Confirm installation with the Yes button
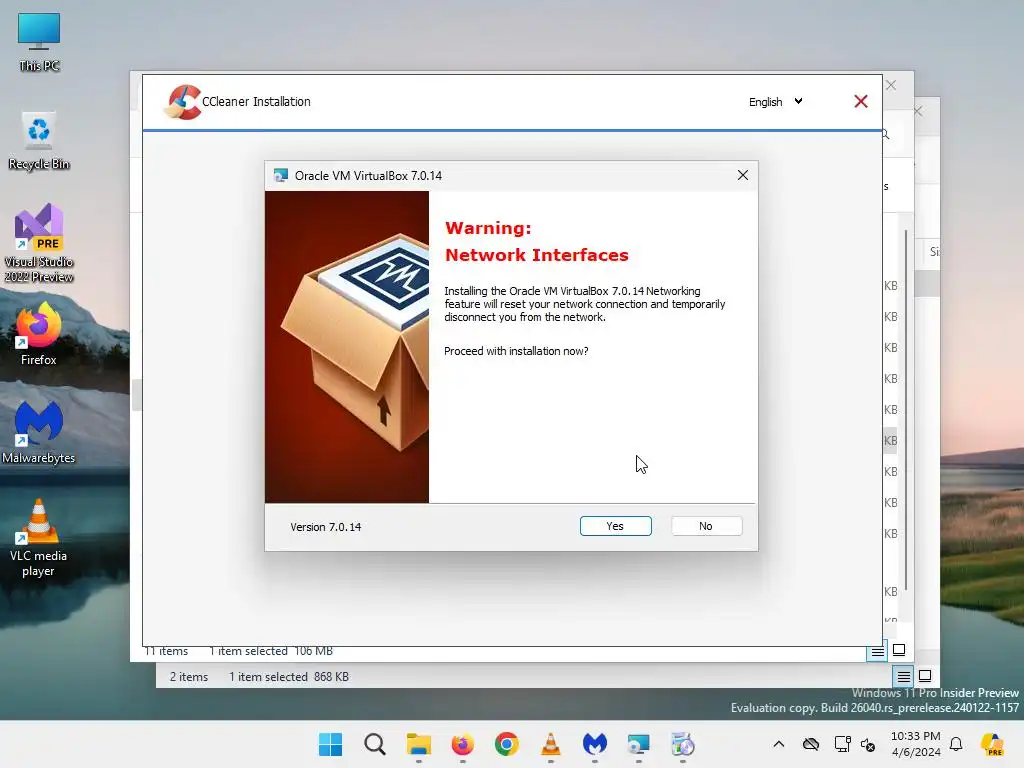The height and width of the screenshot is (768, 1024). (615, 526)
